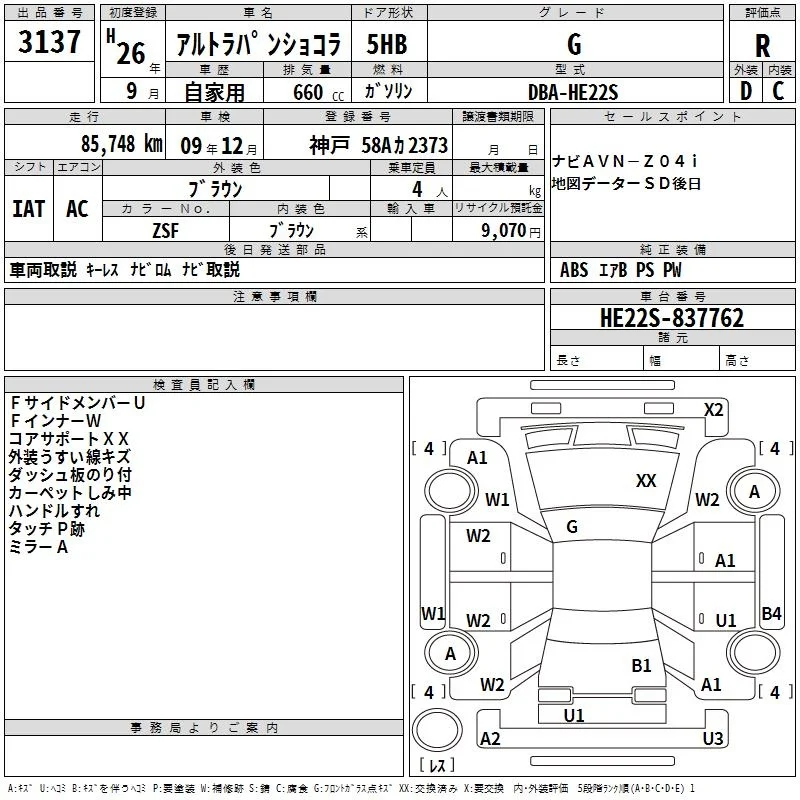Select the registration year H26
The height and width of the screenshot is (800, 800).
(x=127, y=48)
